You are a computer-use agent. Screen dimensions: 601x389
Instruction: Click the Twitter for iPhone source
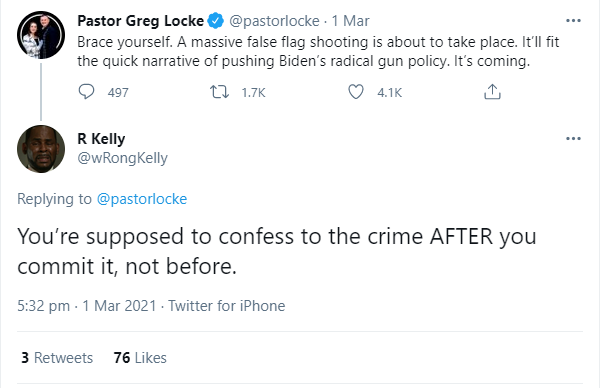227,306
